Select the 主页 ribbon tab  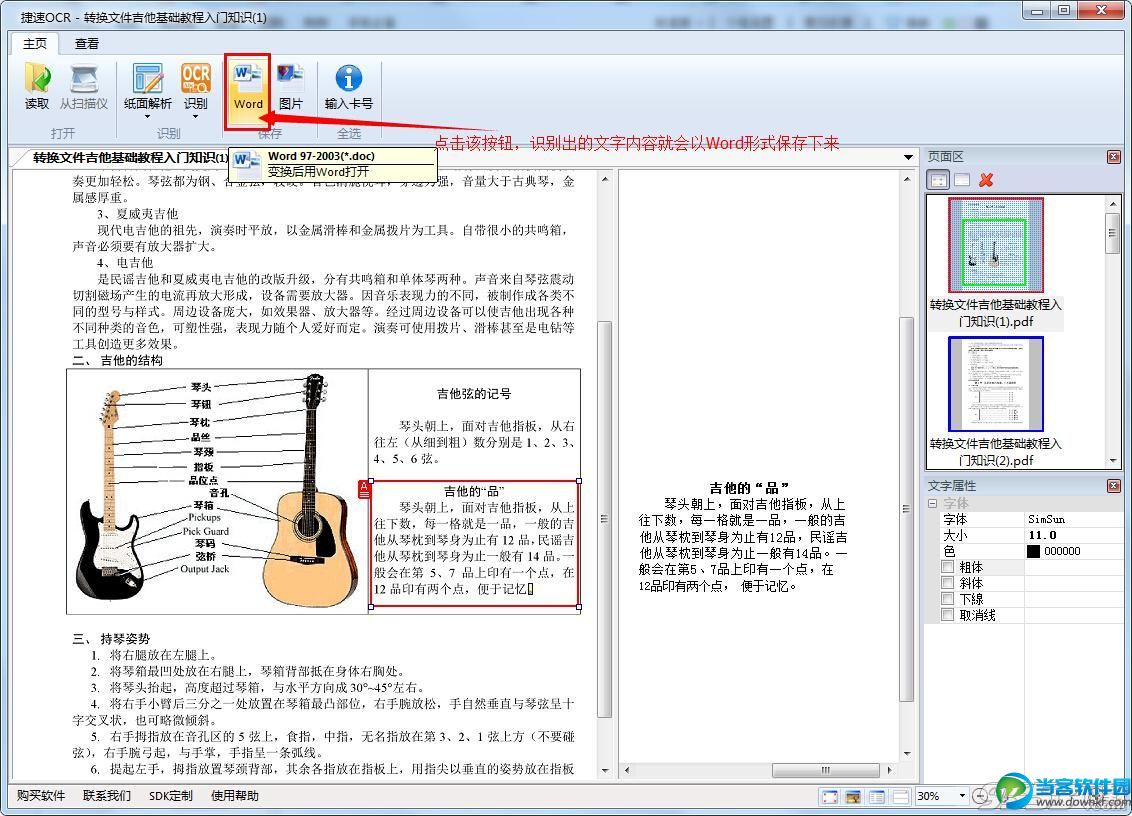tap(35, 43)
